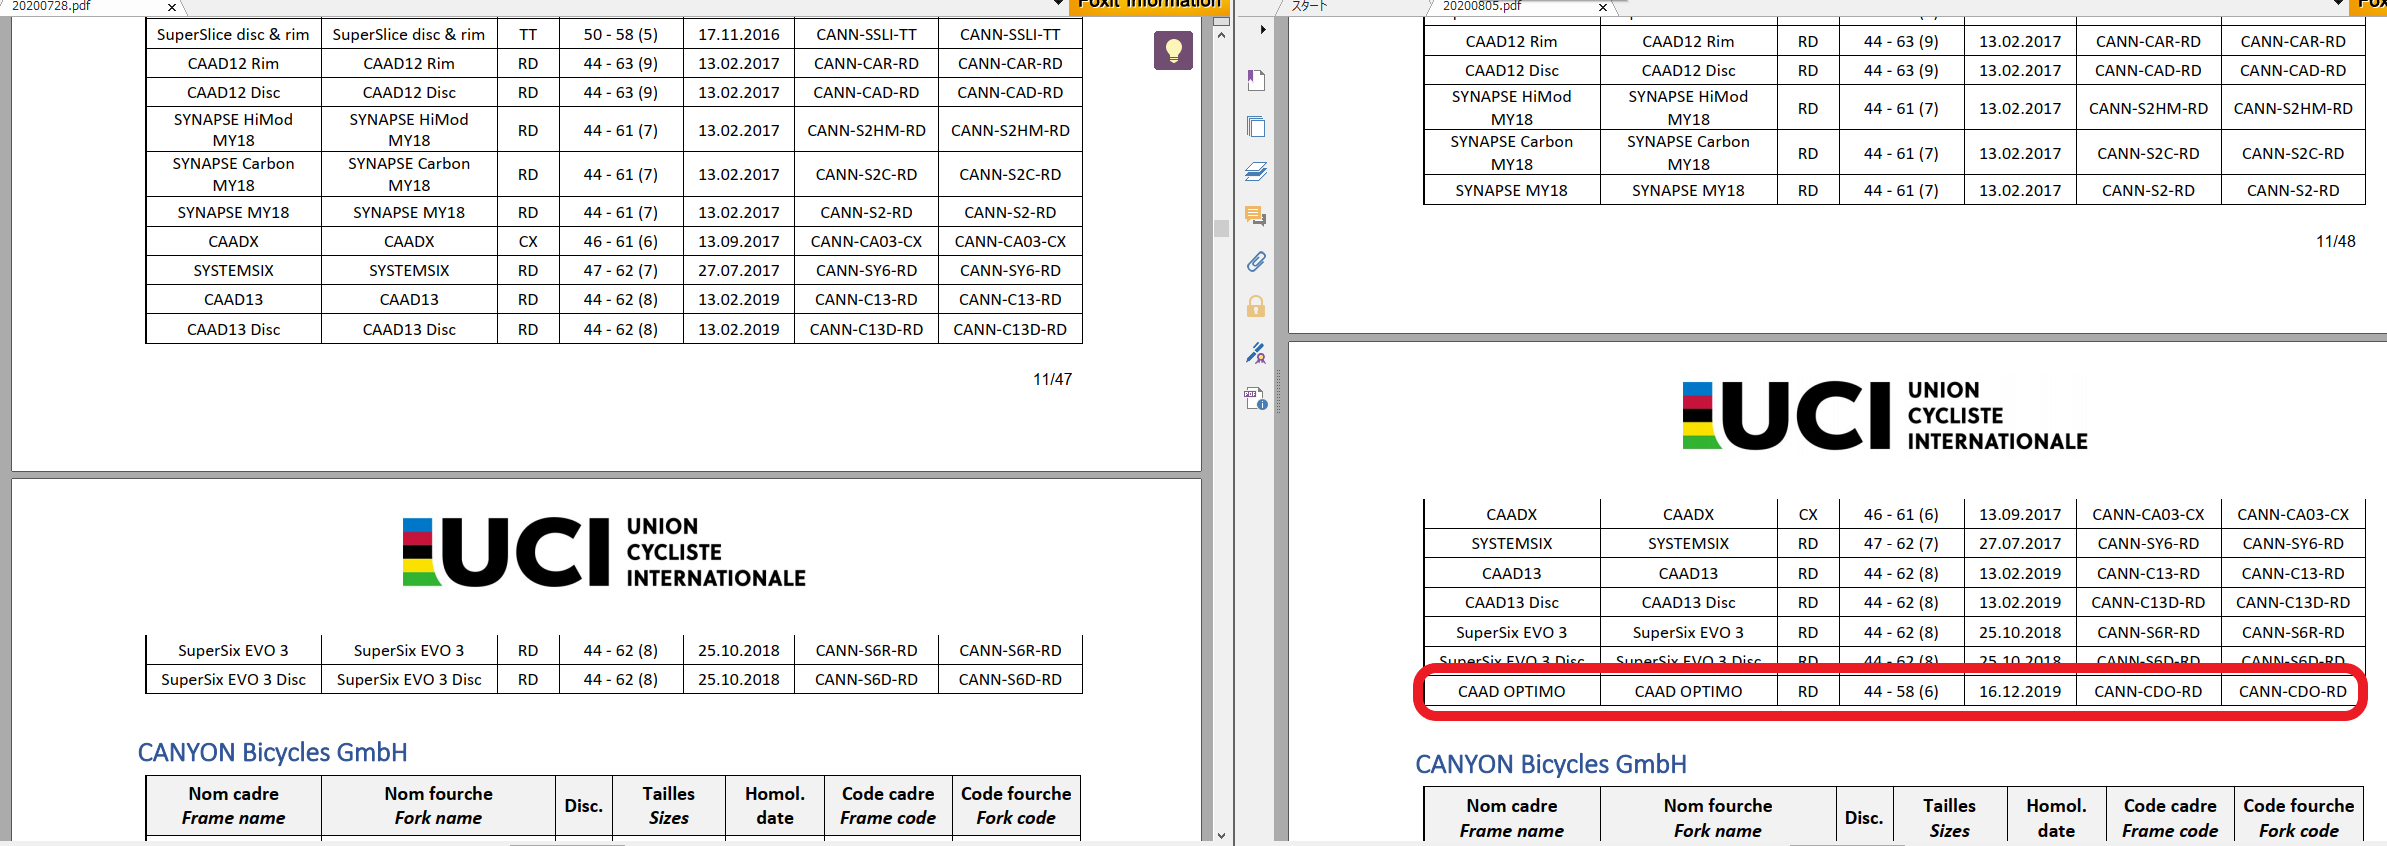Click the page number 11/48
2387x846 pixels.
pyautogui.click(x=2336, y=241)
